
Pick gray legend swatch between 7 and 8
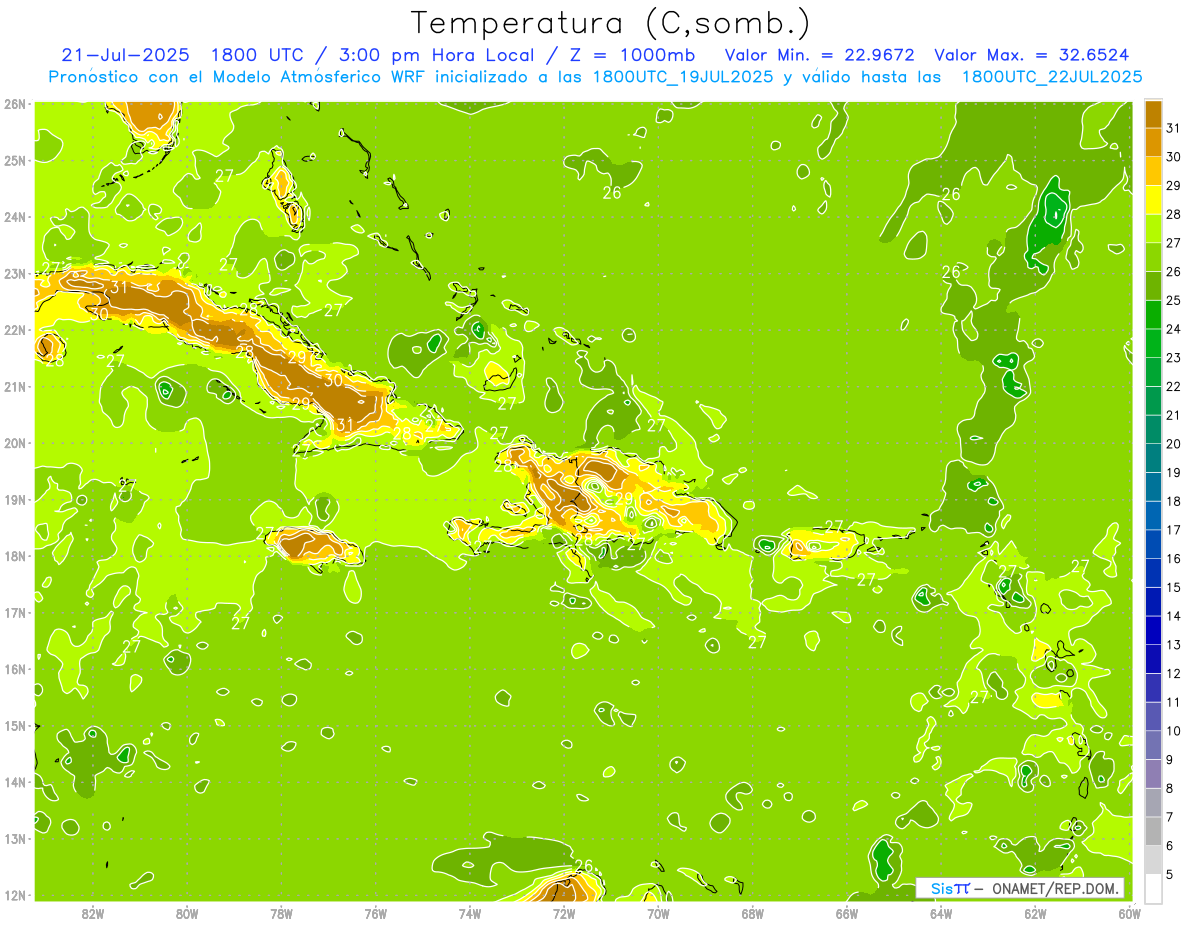coord(1153,802)
